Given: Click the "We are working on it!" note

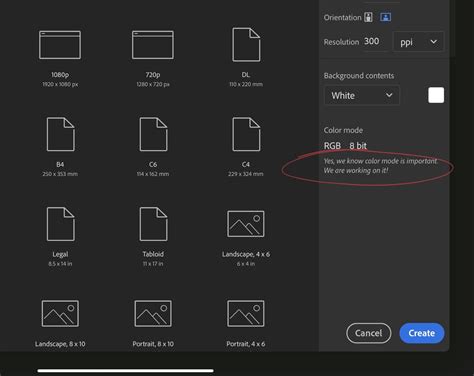Looking at the screenshot, I should pyautogui.click(x=356, y=170).
